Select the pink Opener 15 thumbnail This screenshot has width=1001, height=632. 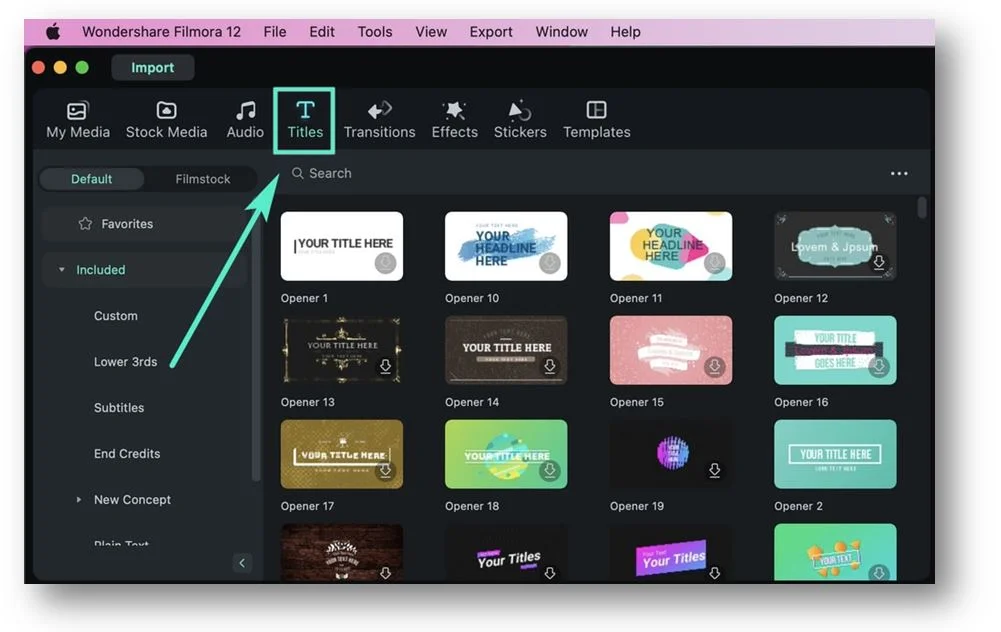coord(670,350)
